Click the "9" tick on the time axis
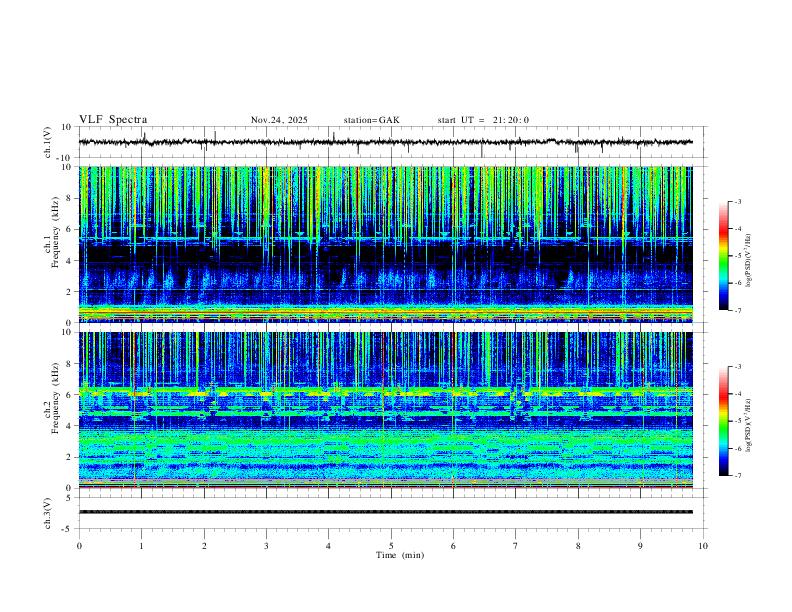Viewport: 792px width, 612px height. point(640,546)
